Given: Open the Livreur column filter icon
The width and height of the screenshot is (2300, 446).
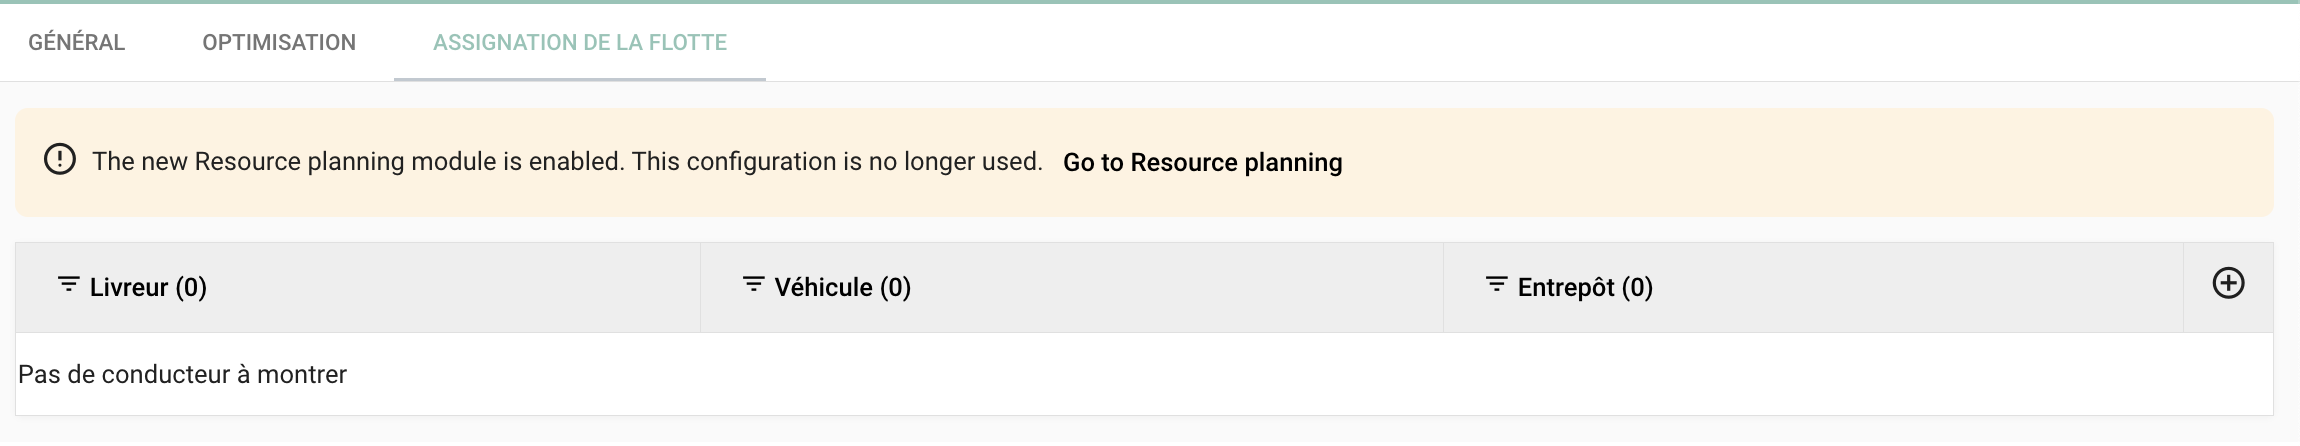Looking at the screenshot, I should coord(68,285).
